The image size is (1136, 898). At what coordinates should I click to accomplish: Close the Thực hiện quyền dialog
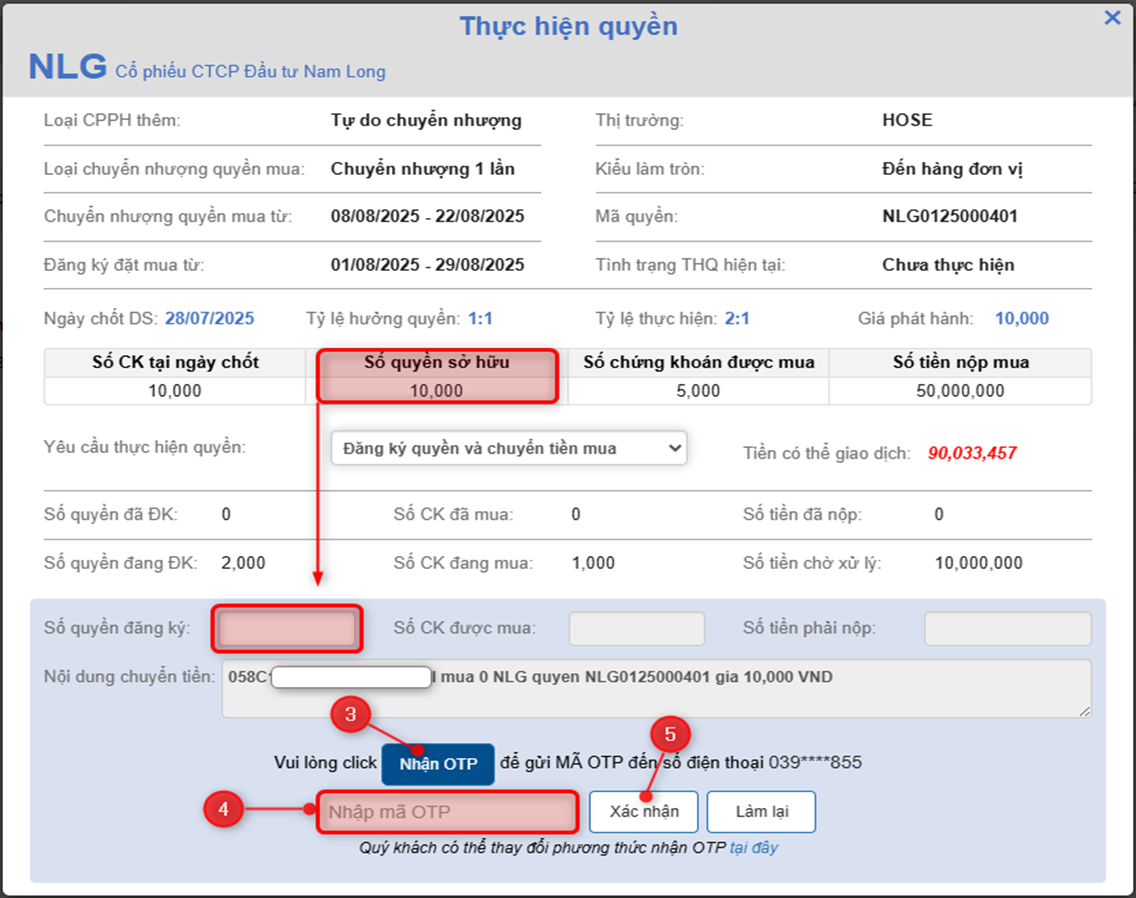pos(1112,17)
